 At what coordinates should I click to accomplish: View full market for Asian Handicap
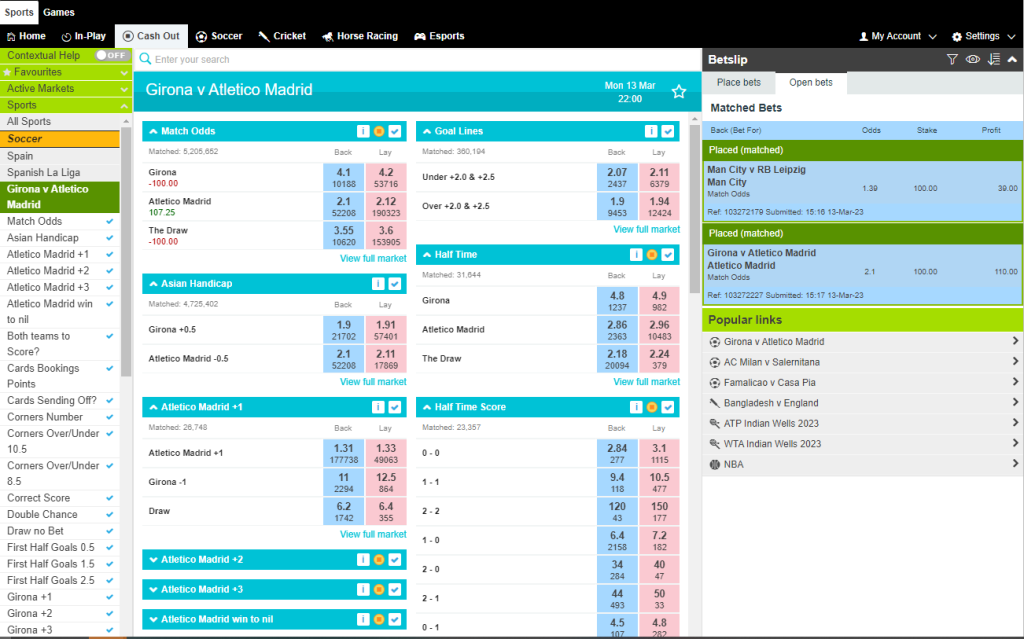pyautogui.click(x=373, y=382)
